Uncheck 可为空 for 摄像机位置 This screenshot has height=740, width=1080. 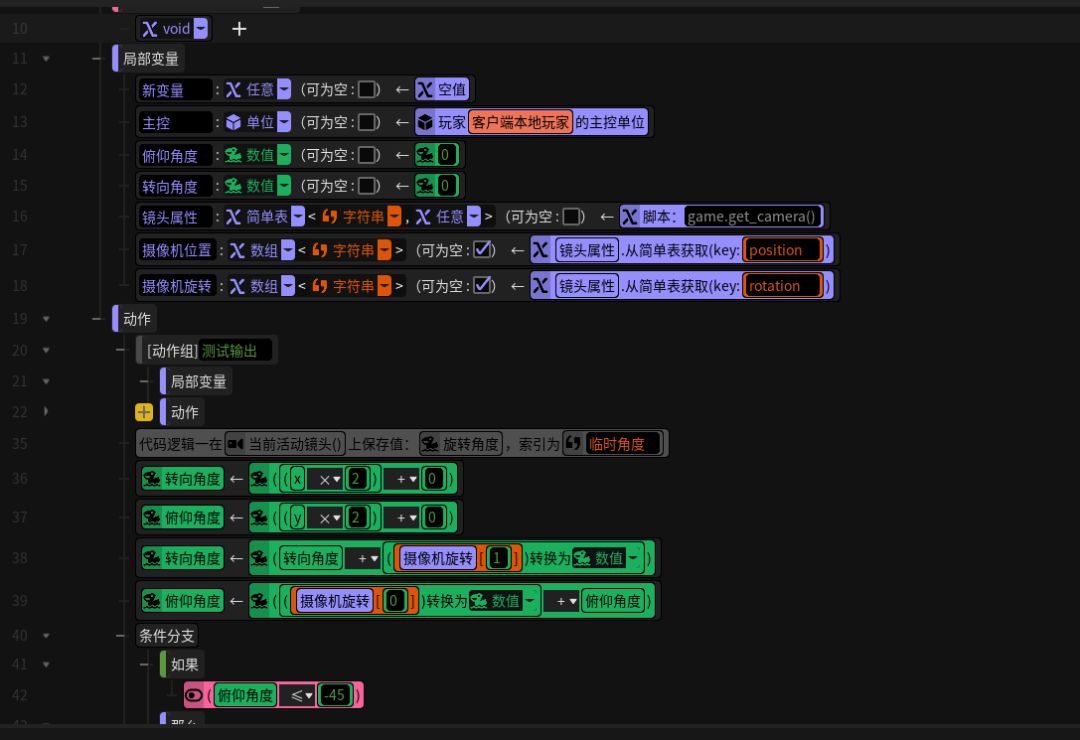[x=483, y=249]
